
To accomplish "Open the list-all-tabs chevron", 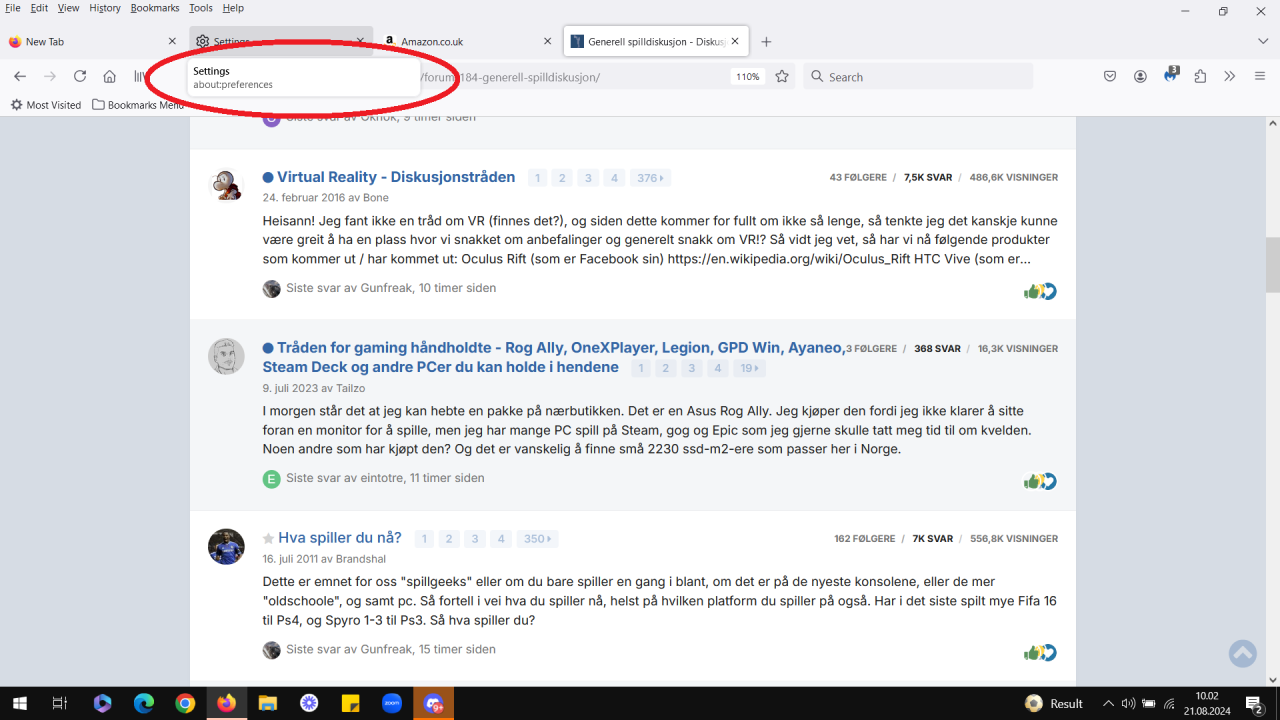I will (x=1262, y=41).
